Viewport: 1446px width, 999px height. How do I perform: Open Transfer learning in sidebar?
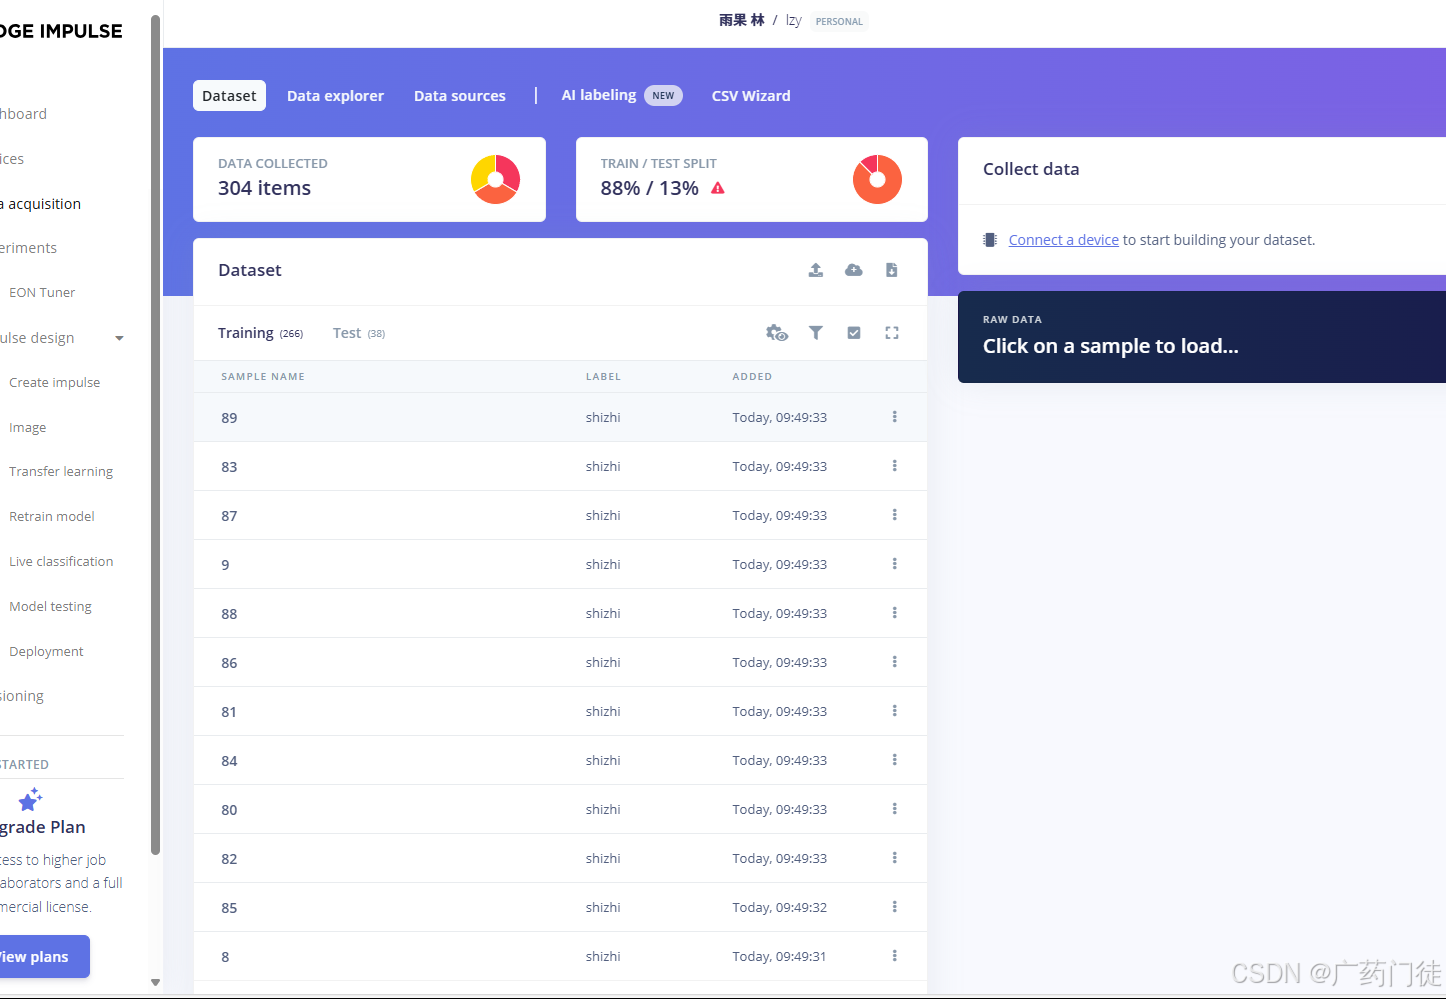61,471
